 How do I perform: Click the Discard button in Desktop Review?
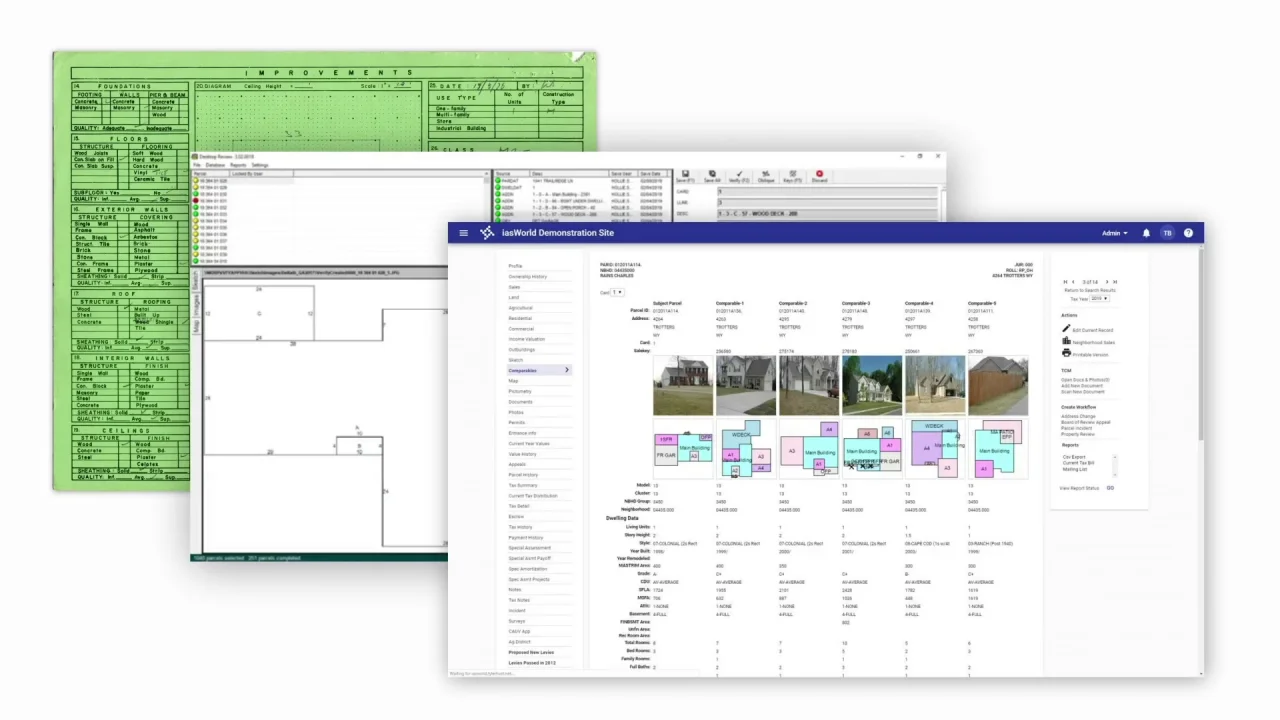819,176
